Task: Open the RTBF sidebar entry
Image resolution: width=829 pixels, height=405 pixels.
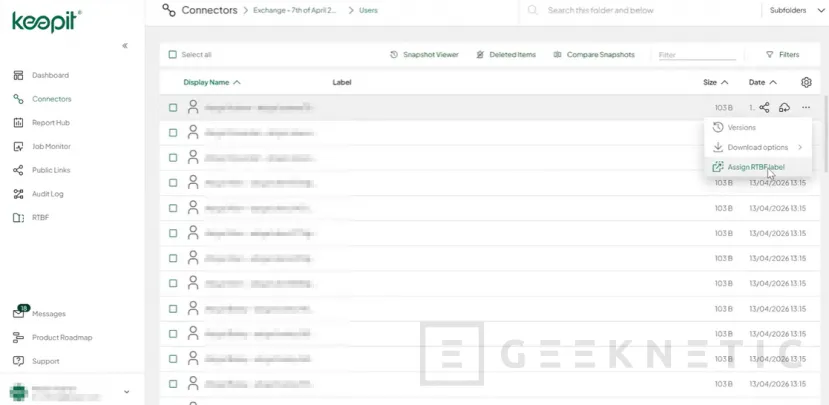Action: [31, 217]
